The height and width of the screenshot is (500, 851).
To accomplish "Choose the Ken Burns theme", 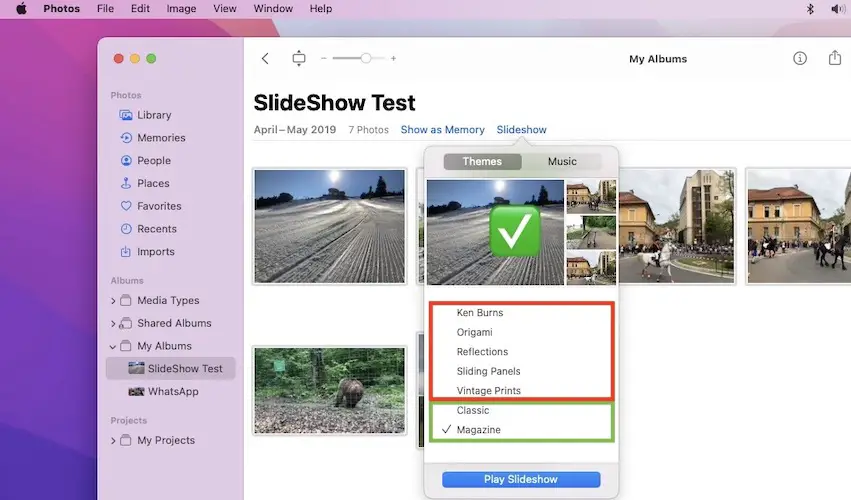I will pyautogui.click(x=480, y=313).
